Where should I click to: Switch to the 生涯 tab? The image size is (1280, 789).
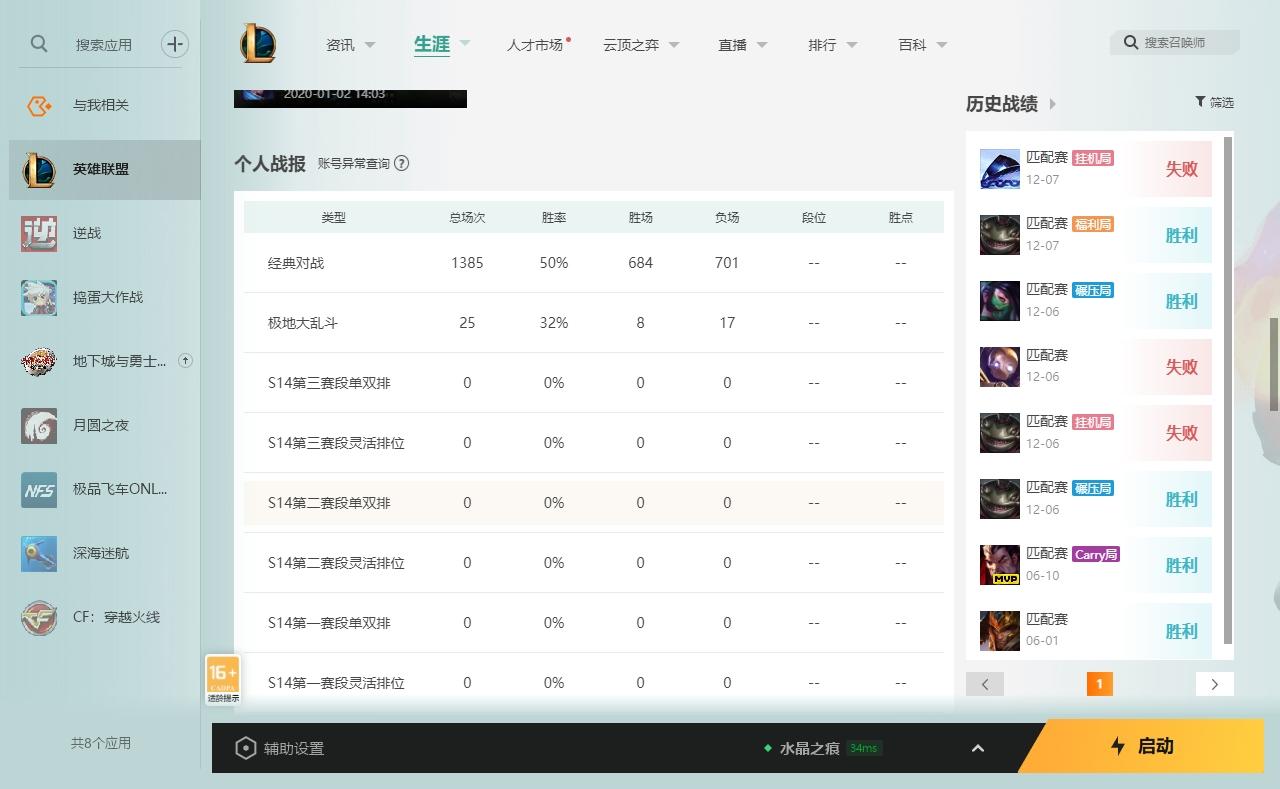point(431,44)
